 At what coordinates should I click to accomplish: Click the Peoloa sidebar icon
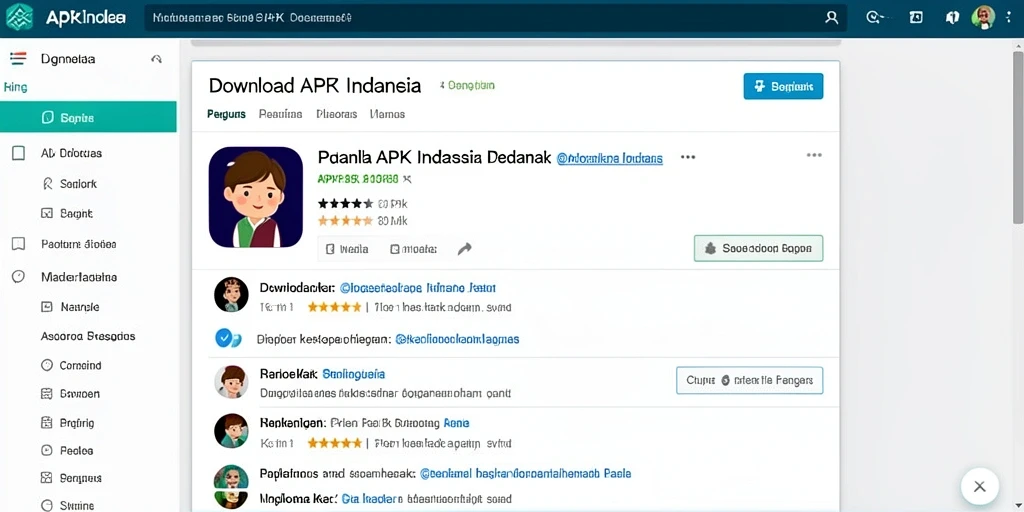point(47,451)
